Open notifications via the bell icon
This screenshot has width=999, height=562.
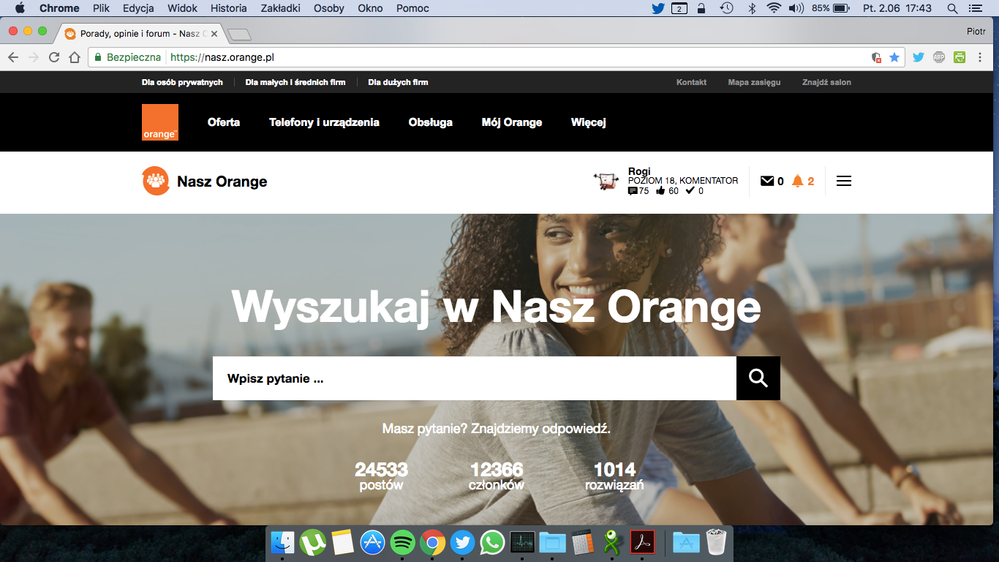click(797, 181)
